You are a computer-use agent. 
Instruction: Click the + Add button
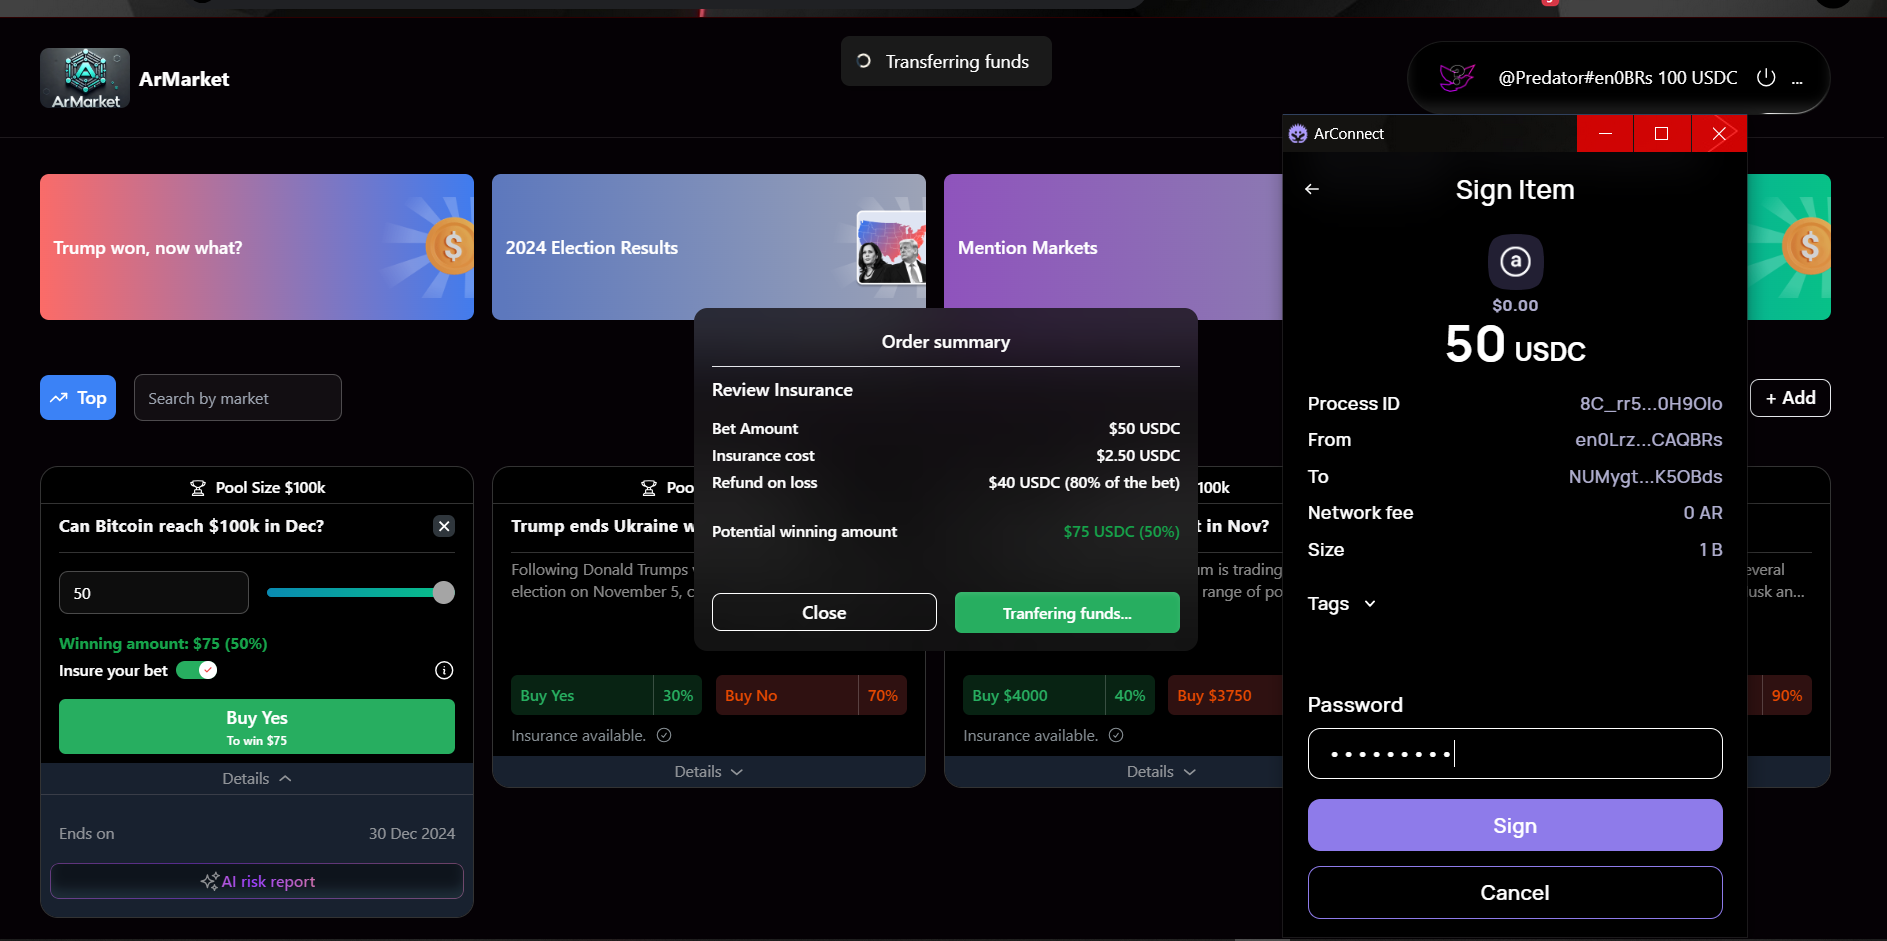pos(1790,398)
